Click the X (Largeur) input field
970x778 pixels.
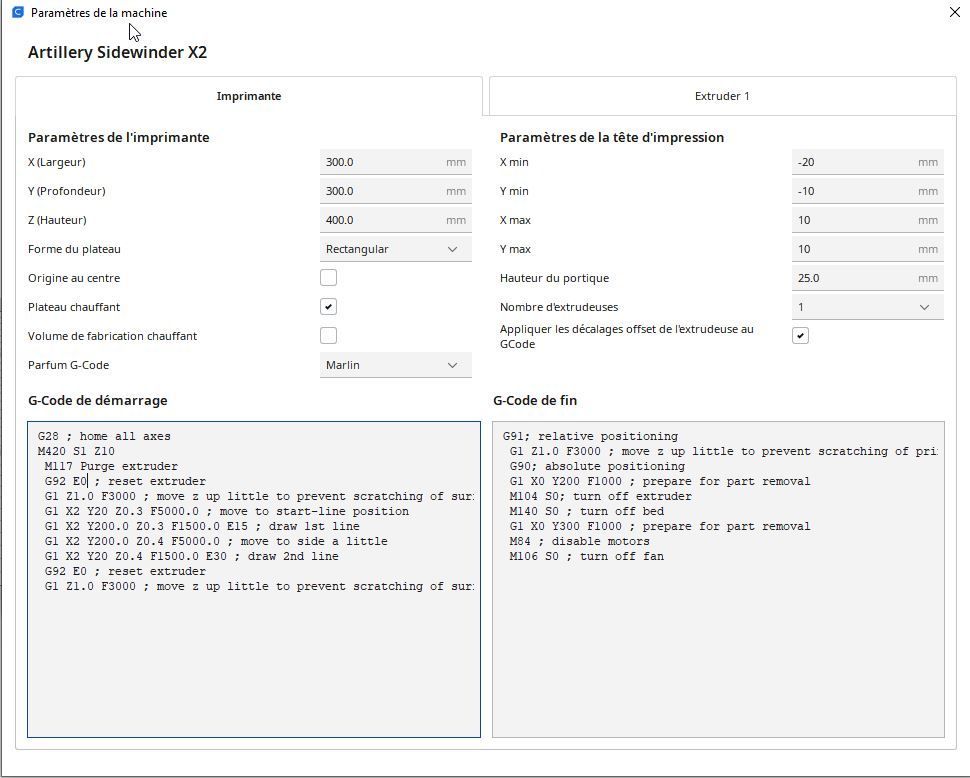[396, 162]
